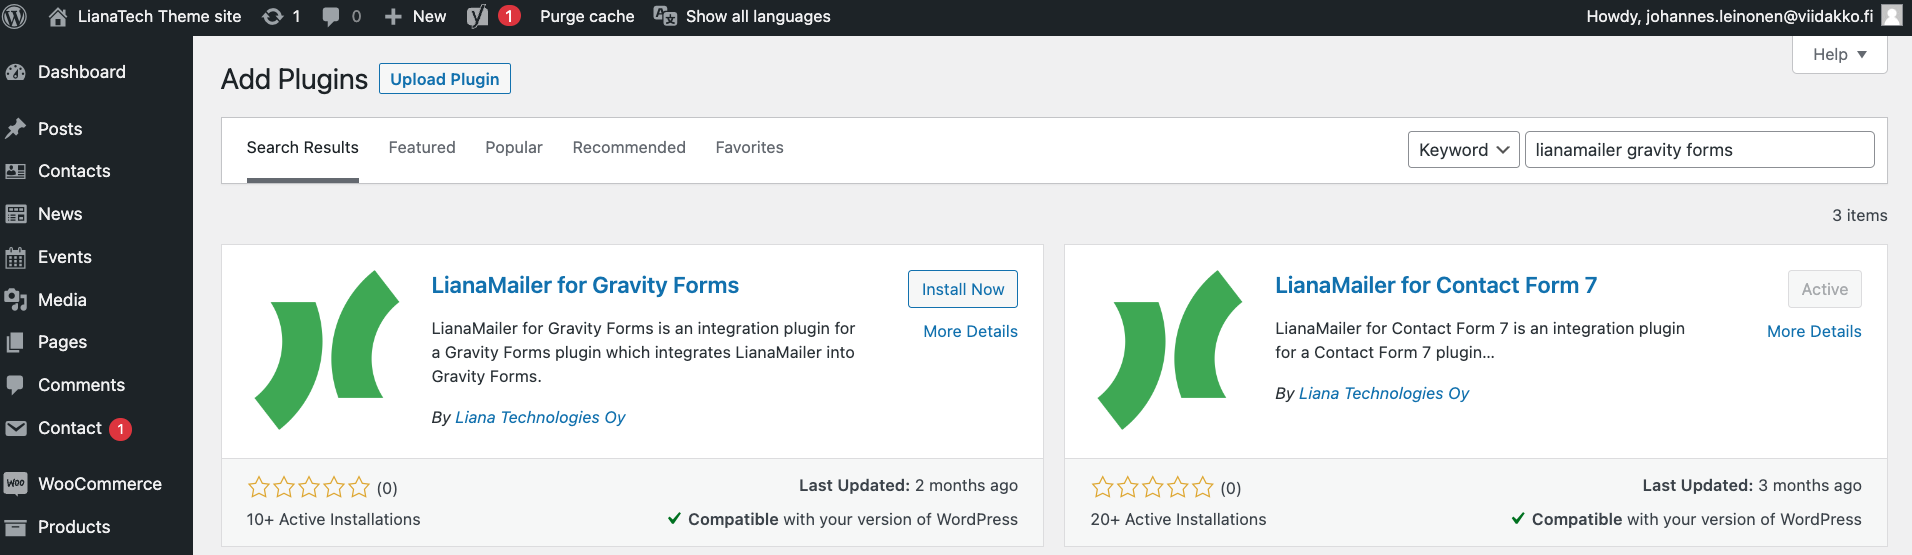Open the LianaMailer for Contact Form 7 title

1436,285
